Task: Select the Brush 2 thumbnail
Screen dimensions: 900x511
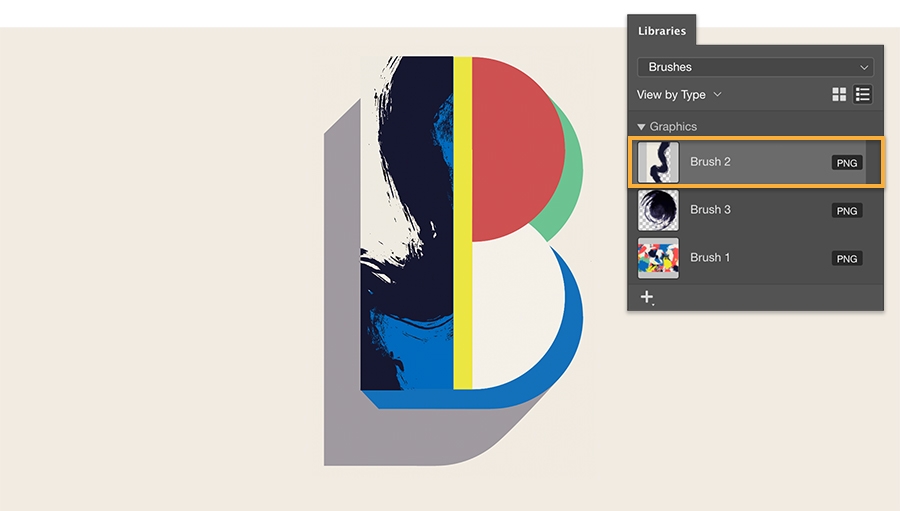Action: (x=658, y=162)
